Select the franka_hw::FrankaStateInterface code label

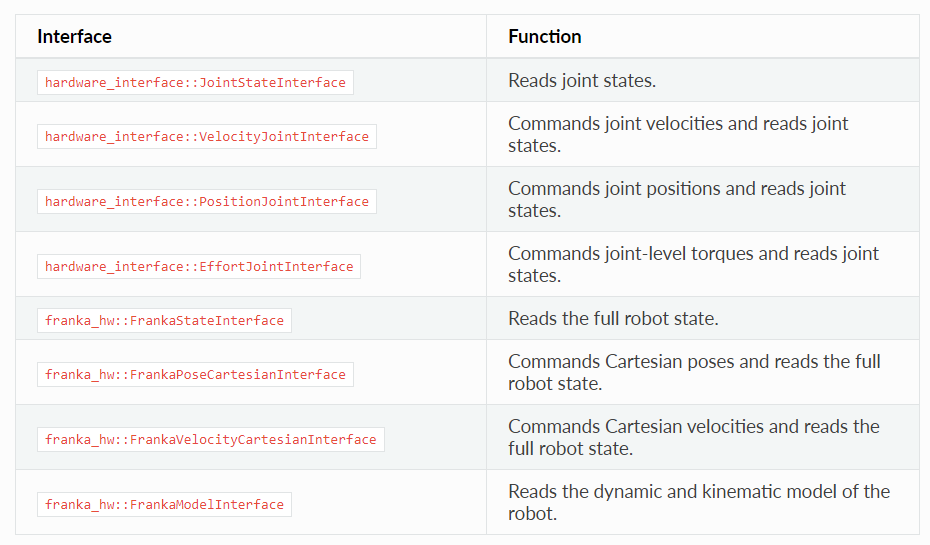(164, 320)
